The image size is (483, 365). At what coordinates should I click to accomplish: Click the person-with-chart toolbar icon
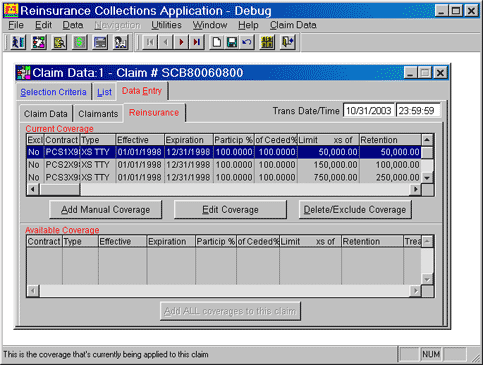120,42
